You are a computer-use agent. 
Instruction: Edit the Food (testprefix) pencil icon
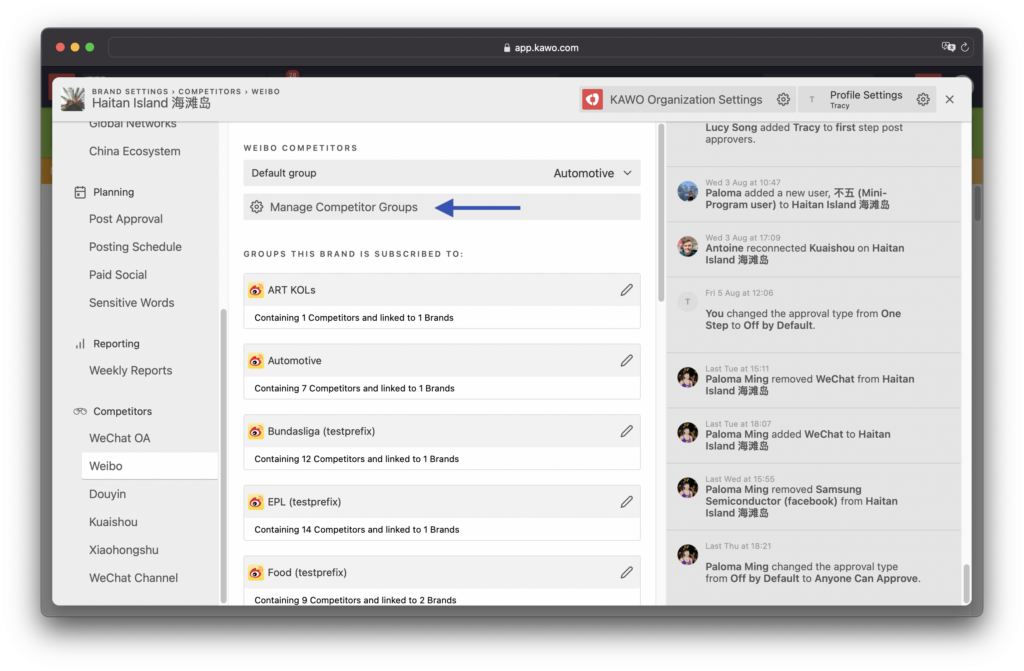pos(626,572)
